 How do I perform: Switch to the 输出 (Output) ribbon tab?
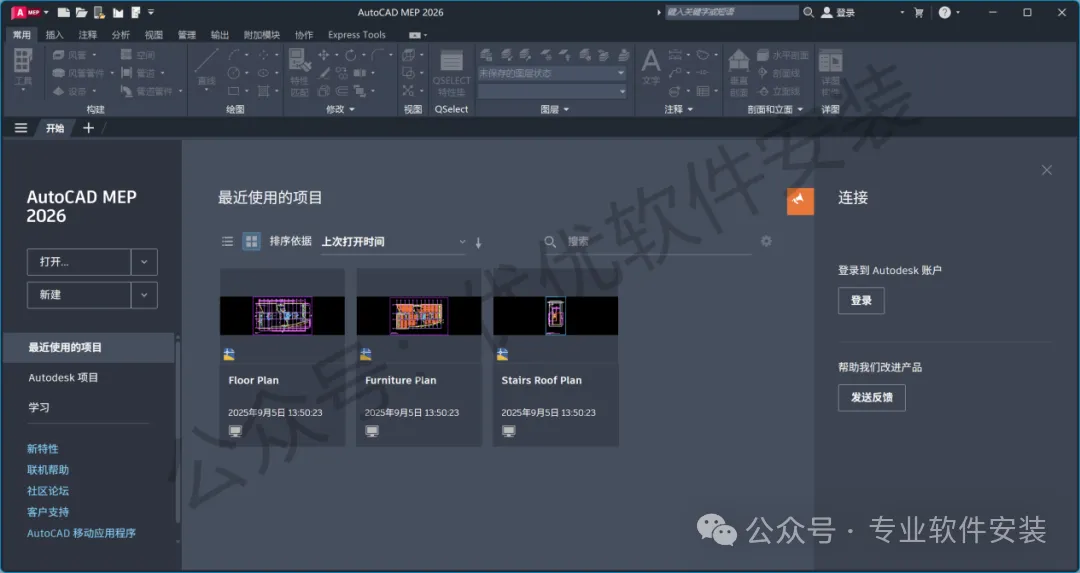220,34
